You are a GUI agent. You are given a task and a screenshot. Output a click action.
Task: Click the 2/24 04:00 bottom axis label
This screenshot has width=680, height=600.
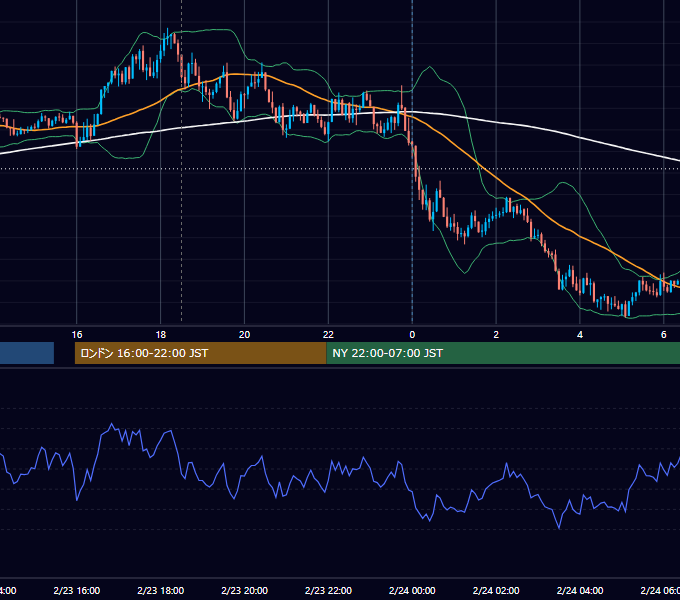(580, 590)
